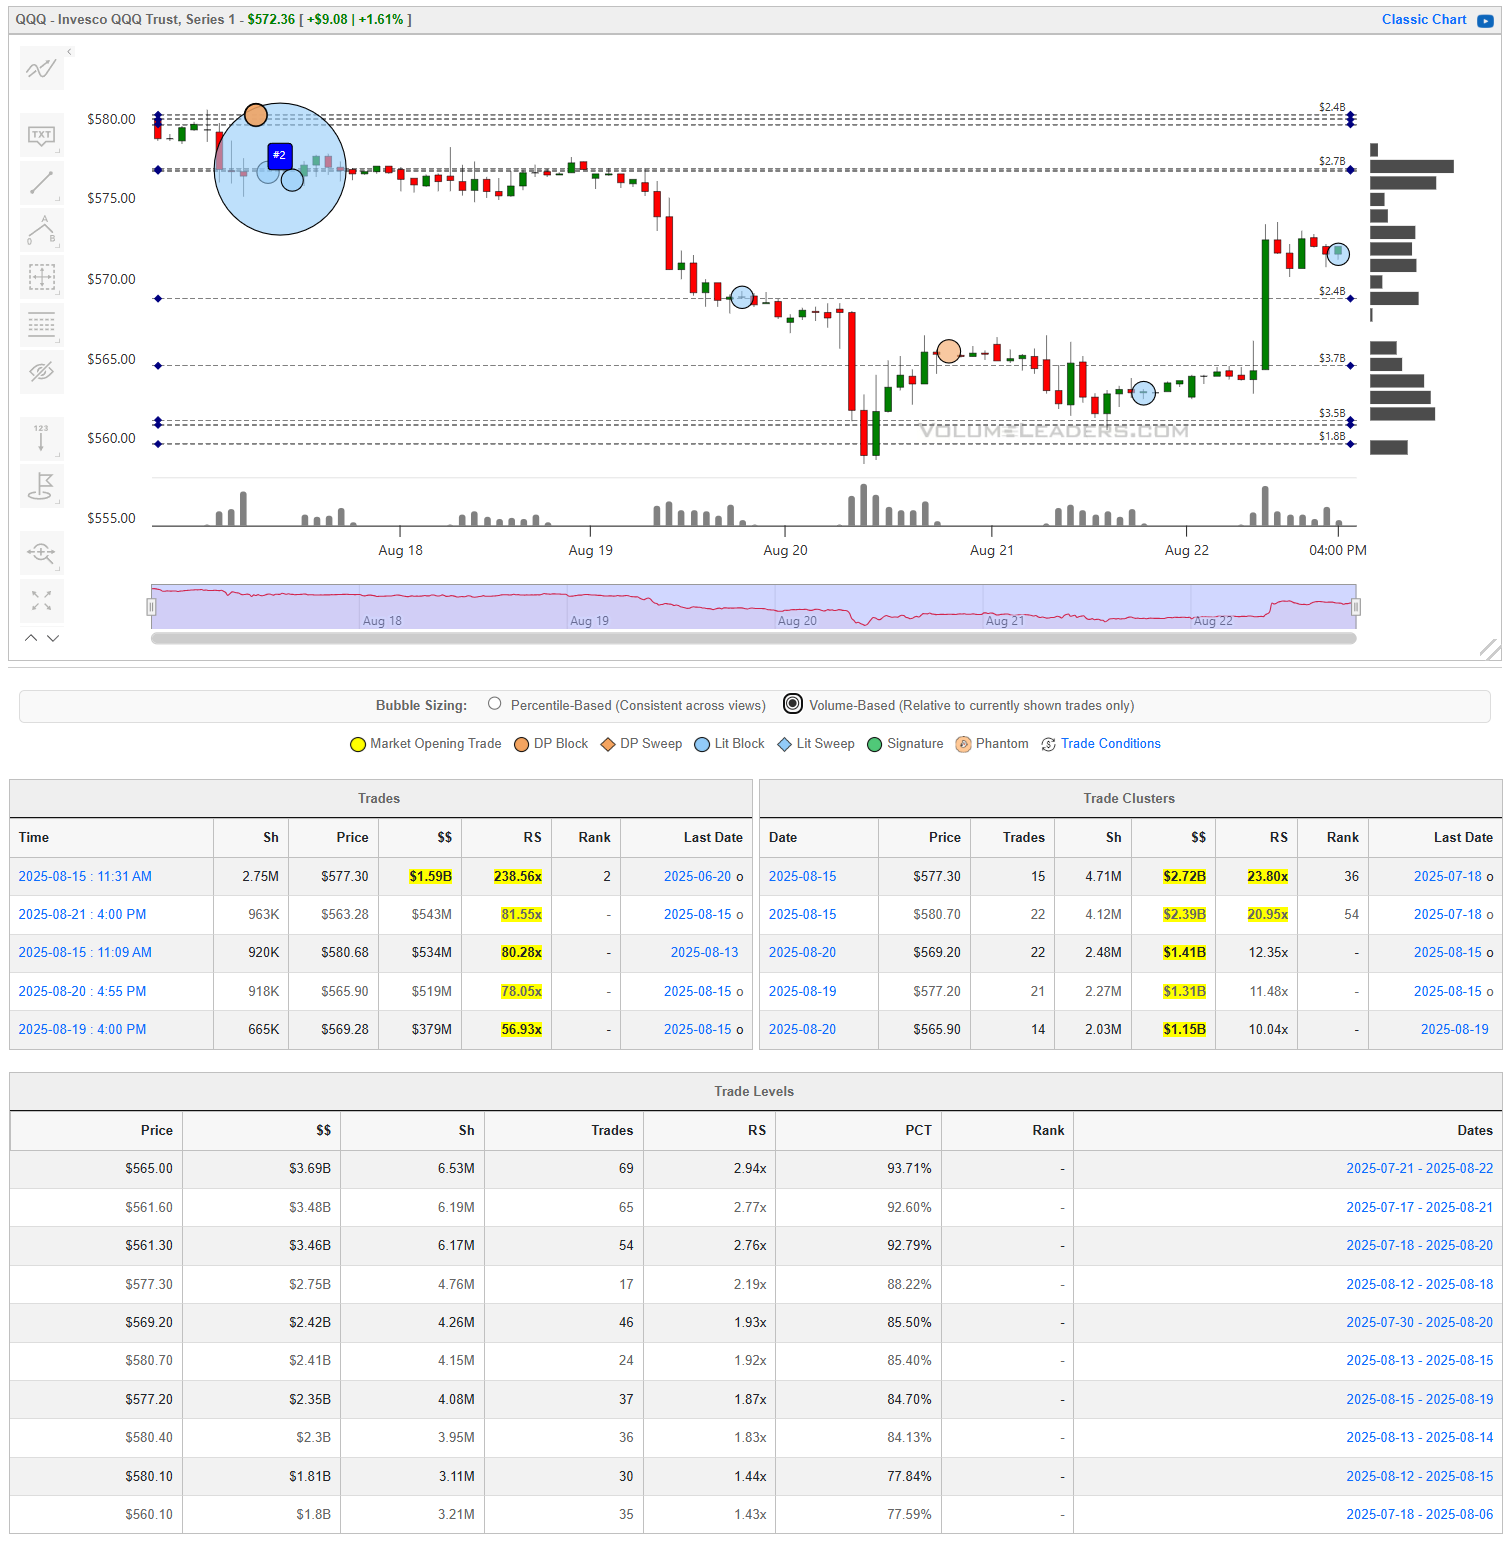Viewport: 1510px width, 1542px height.
Task: Click the 238.56x RS value
Action: point(517,876)
